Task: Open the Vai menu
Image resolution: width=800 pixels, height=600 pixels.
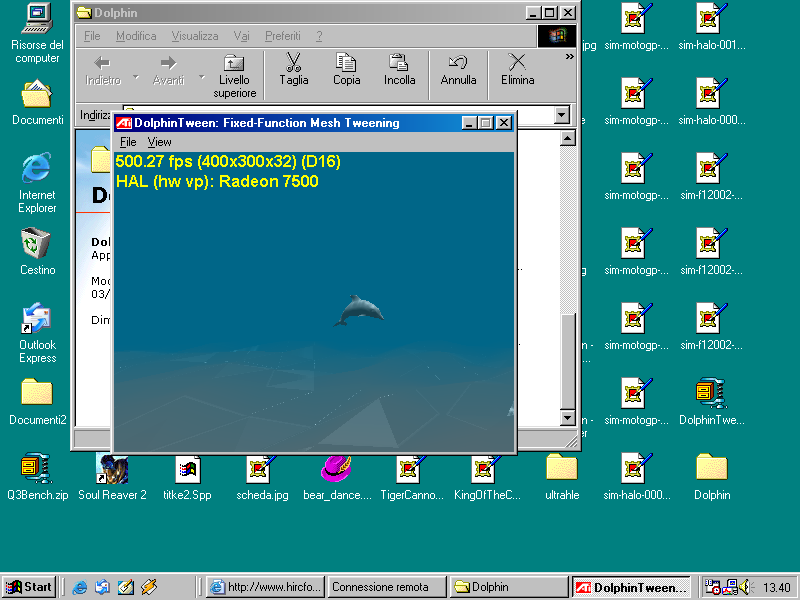Action: pyautogui.click(x=241, y=36)
